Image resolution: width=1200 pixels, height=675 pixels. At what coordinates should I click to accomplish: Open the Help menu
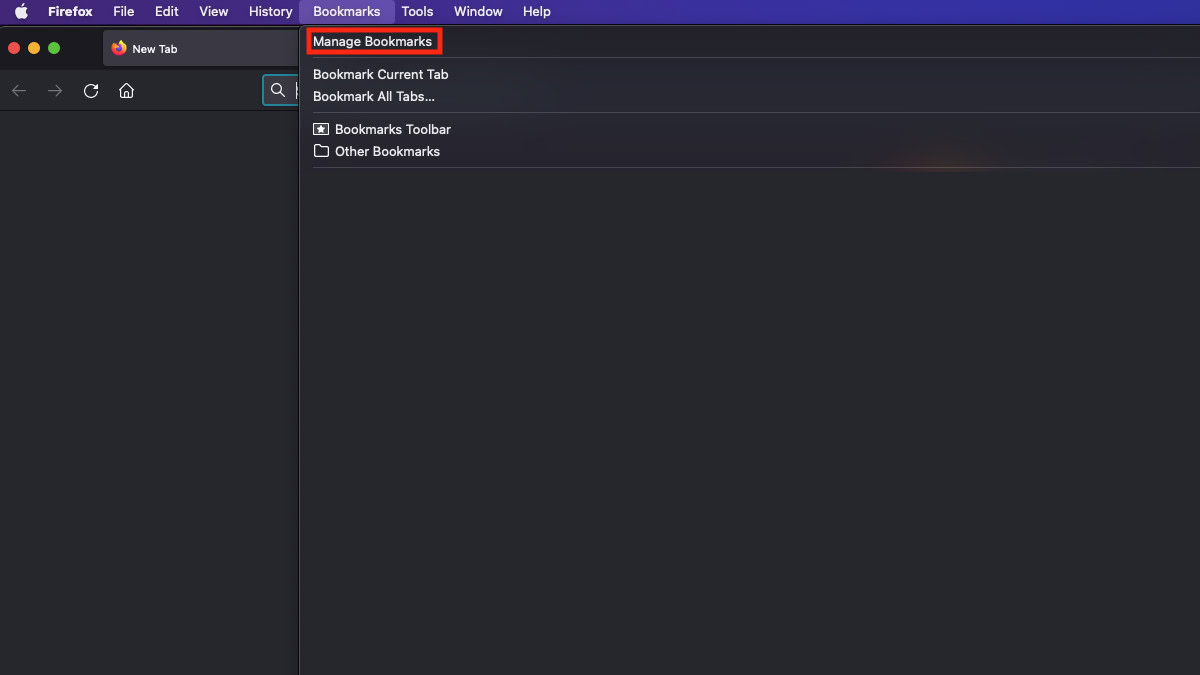coord(536,12)
